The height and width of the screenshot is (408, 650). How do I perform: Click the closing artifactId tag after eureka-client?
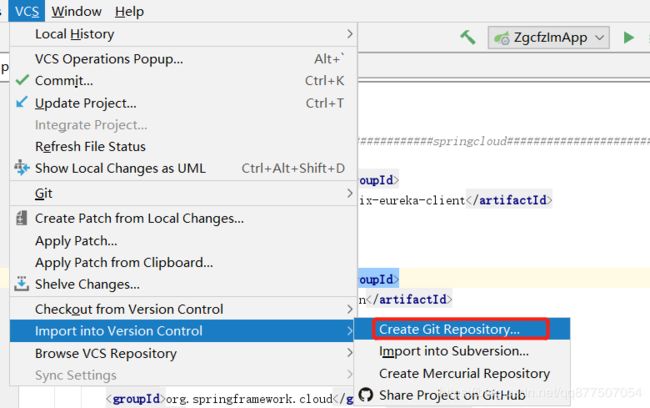(x=509, y=200)
